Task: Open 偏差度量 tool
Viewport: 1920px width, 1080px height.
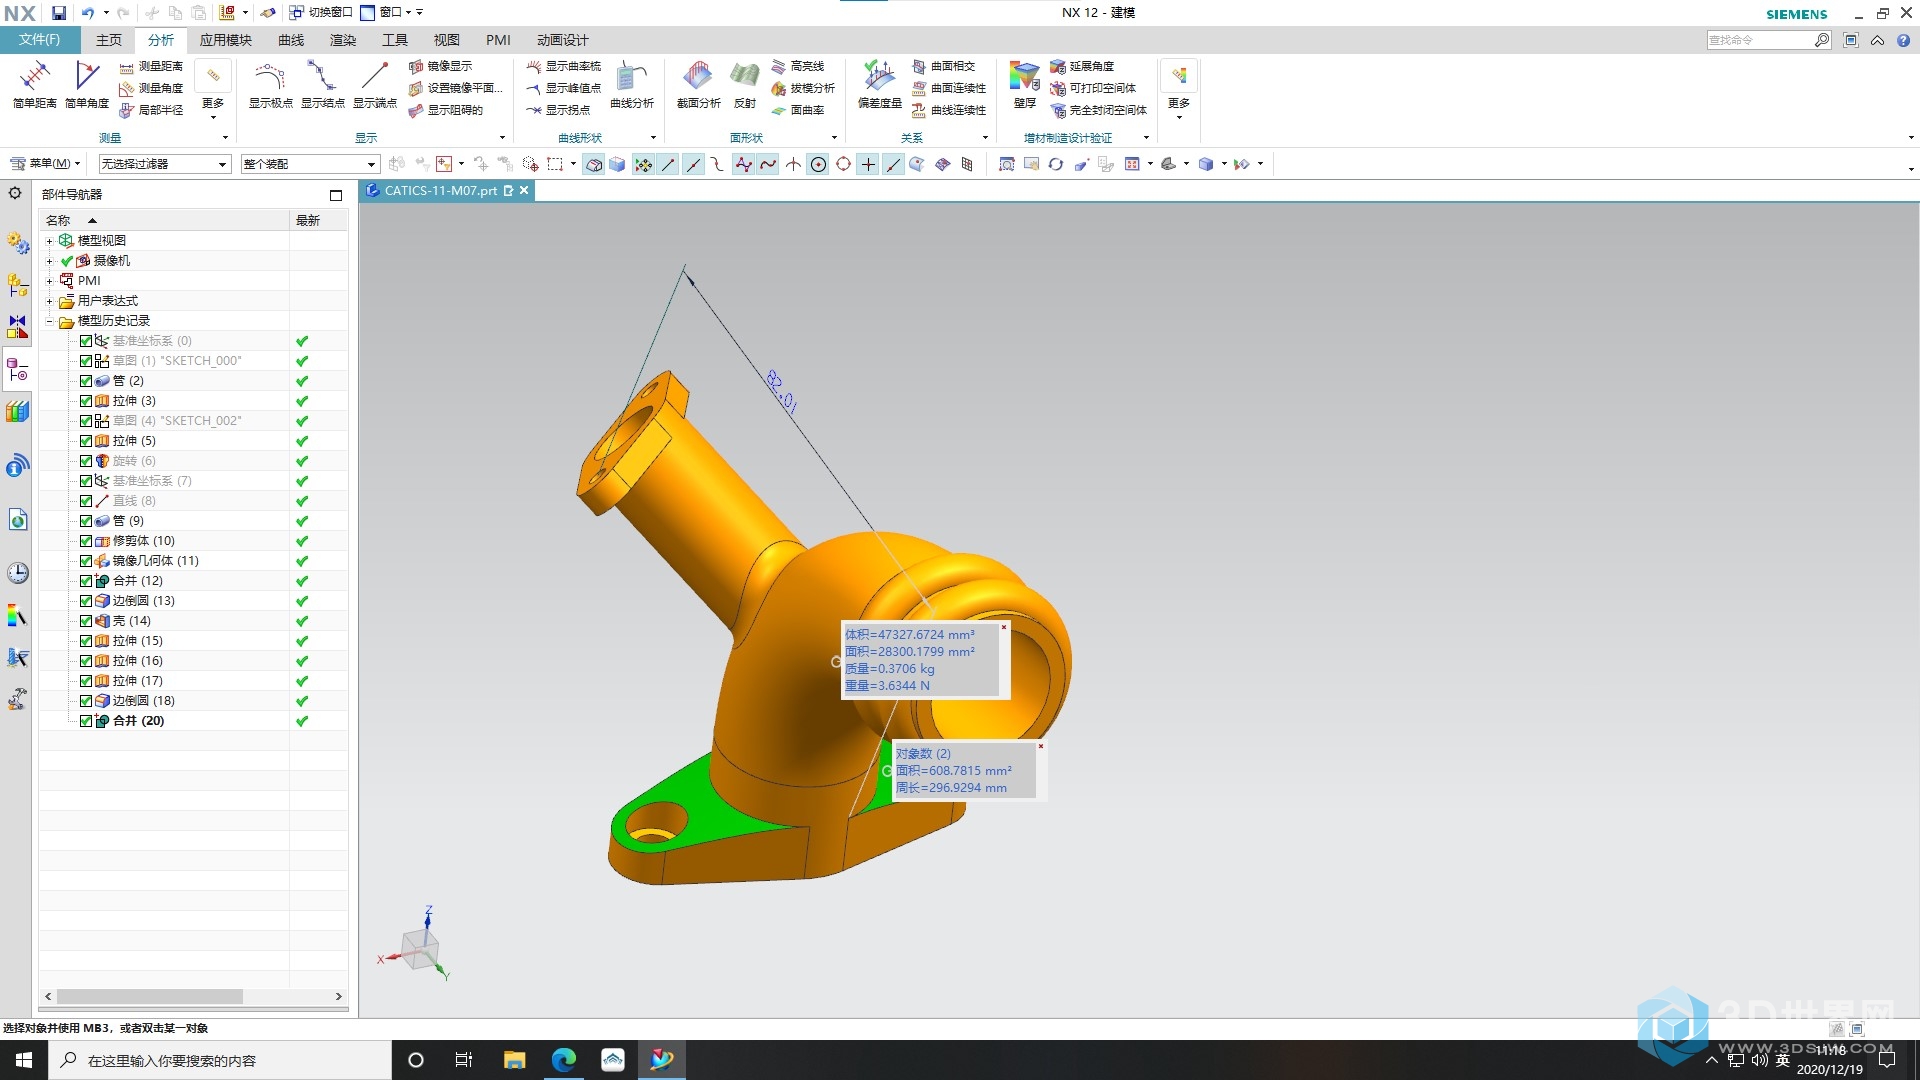Action: point(880,84)
